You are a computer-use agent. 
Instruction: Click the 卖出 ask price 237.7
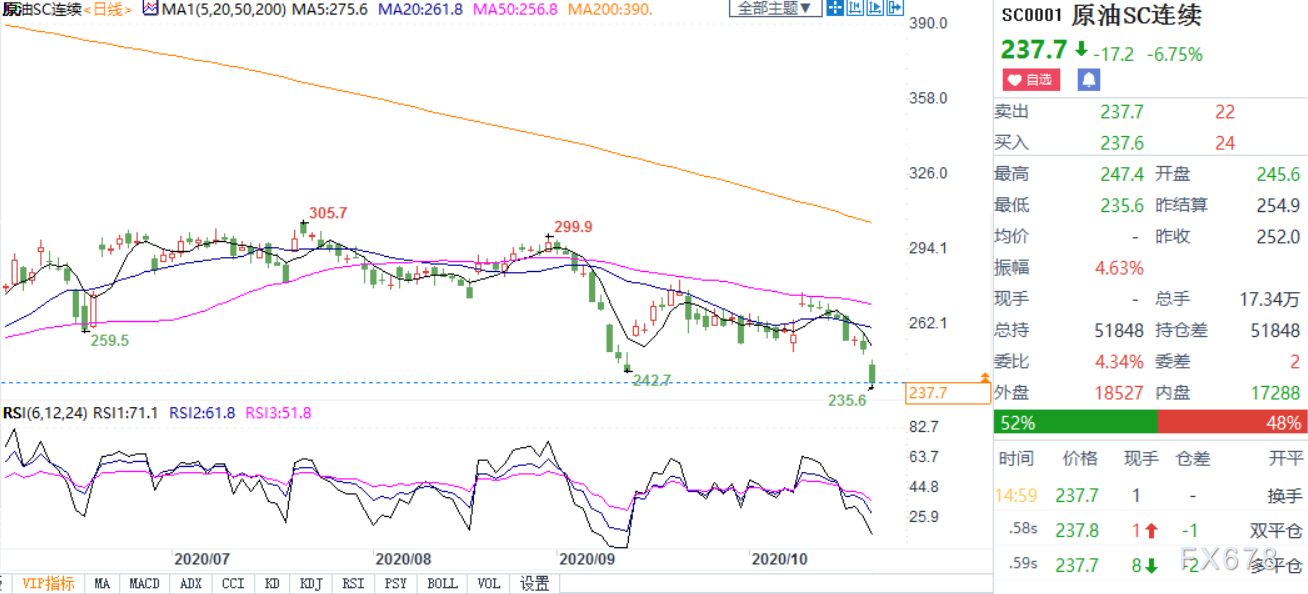pos(1122,113)
